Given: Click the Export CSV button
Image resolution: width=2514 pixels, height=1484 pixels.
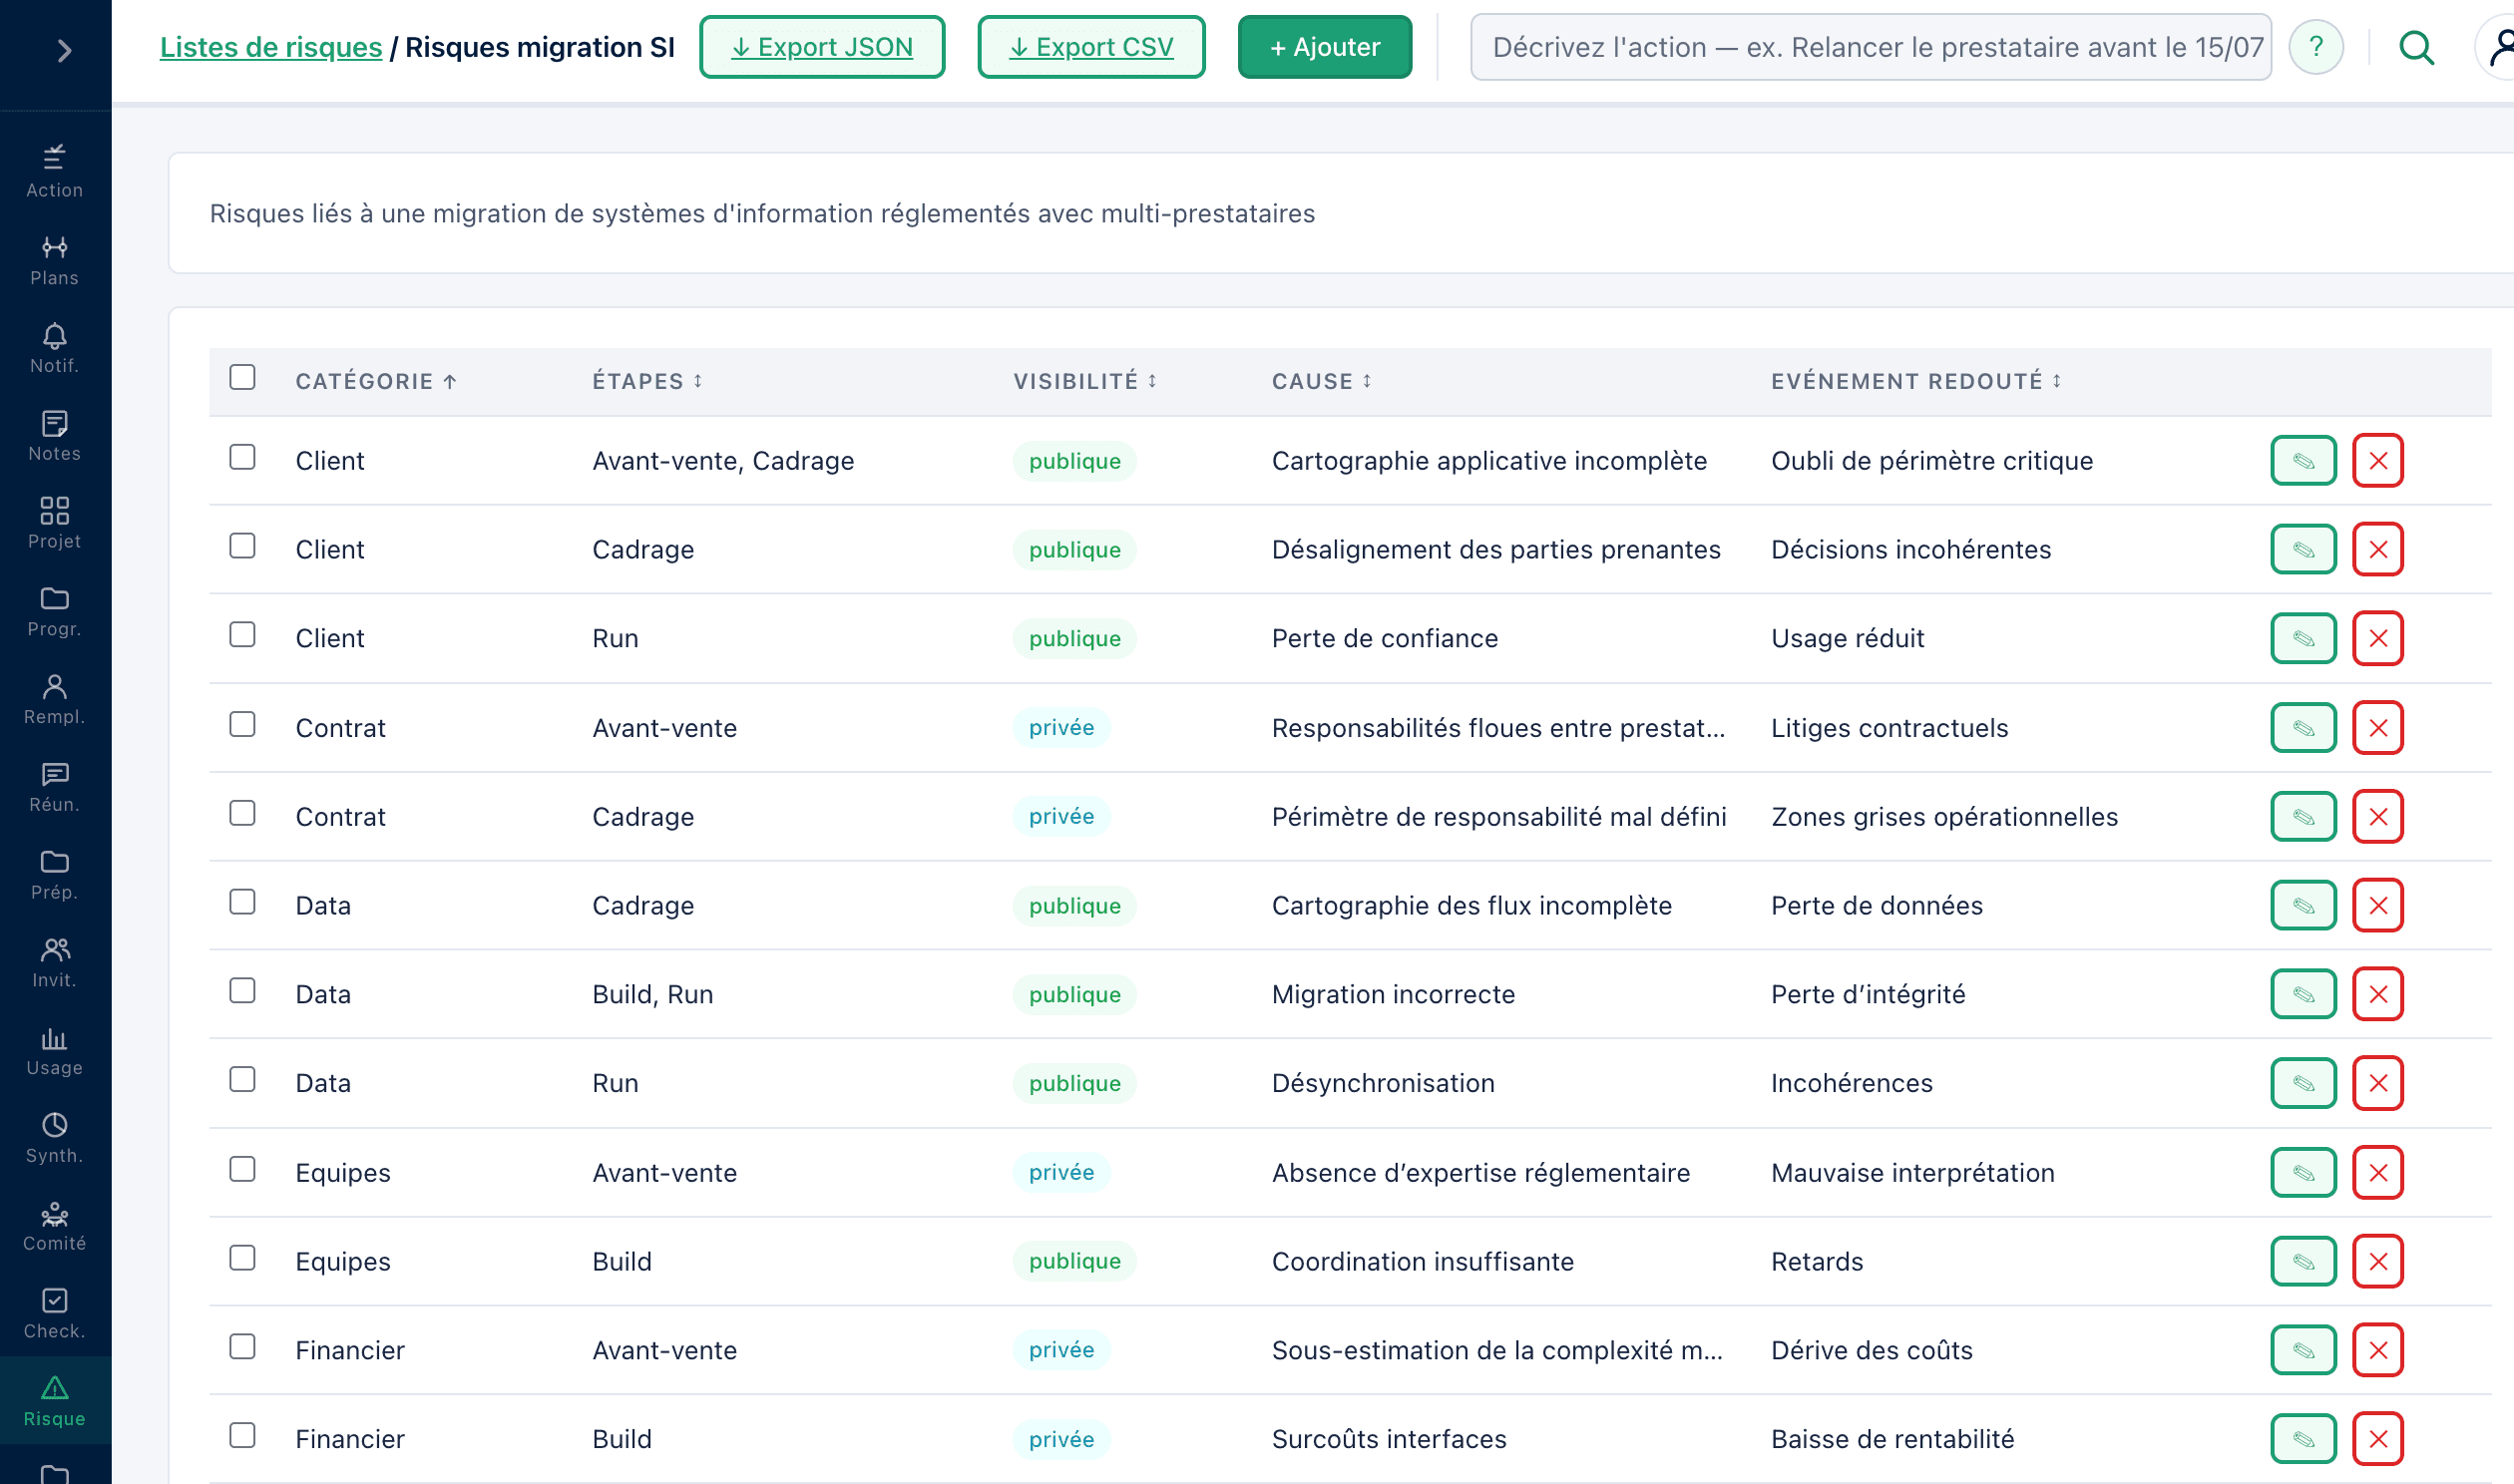Looking at the screenshot, I should 1091,47.
